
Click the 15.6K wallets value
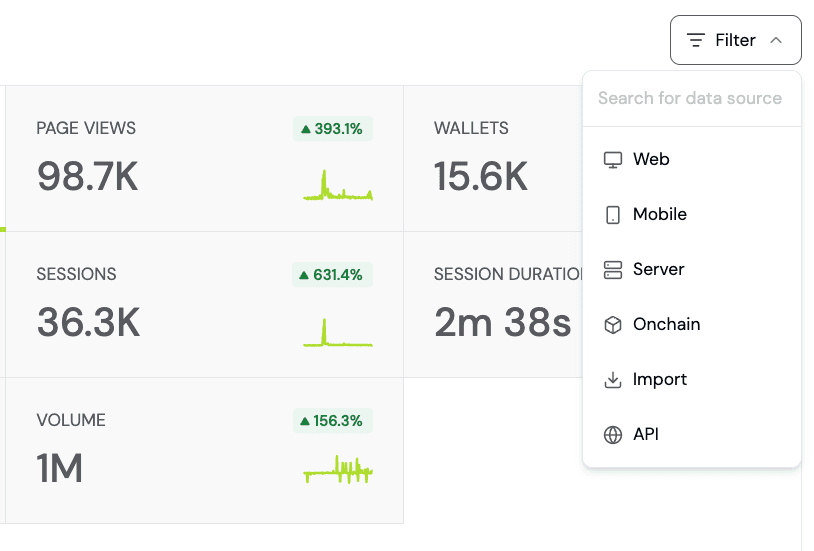click(481, 177)
